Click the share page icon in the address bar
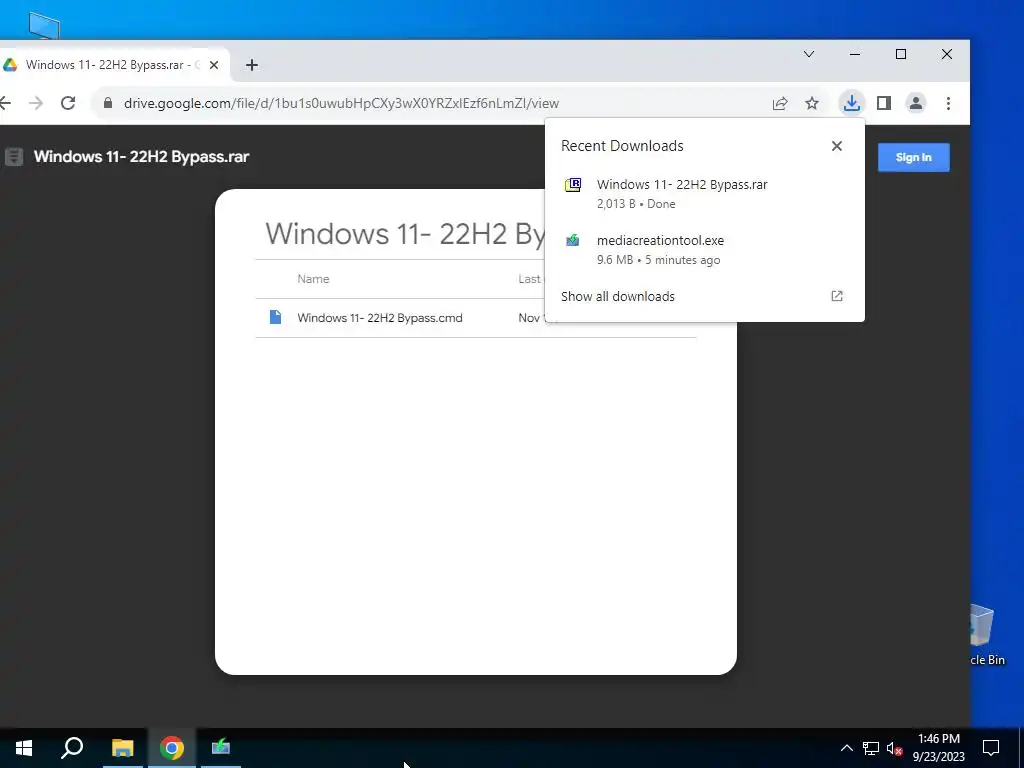1024x768 pixels. pos(780,103)
